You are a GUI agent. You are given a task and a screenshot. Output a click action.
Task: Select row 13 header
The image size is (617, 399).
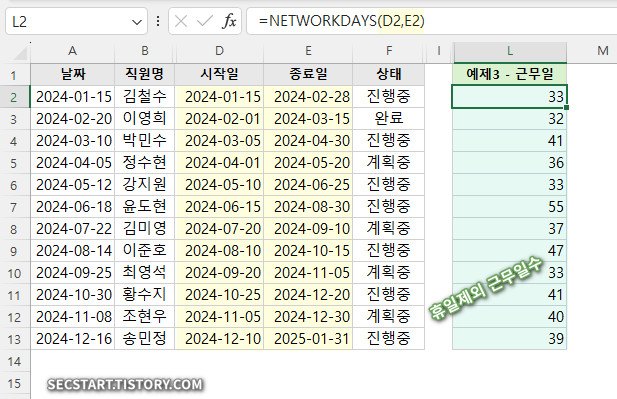(x=14, y=339)
